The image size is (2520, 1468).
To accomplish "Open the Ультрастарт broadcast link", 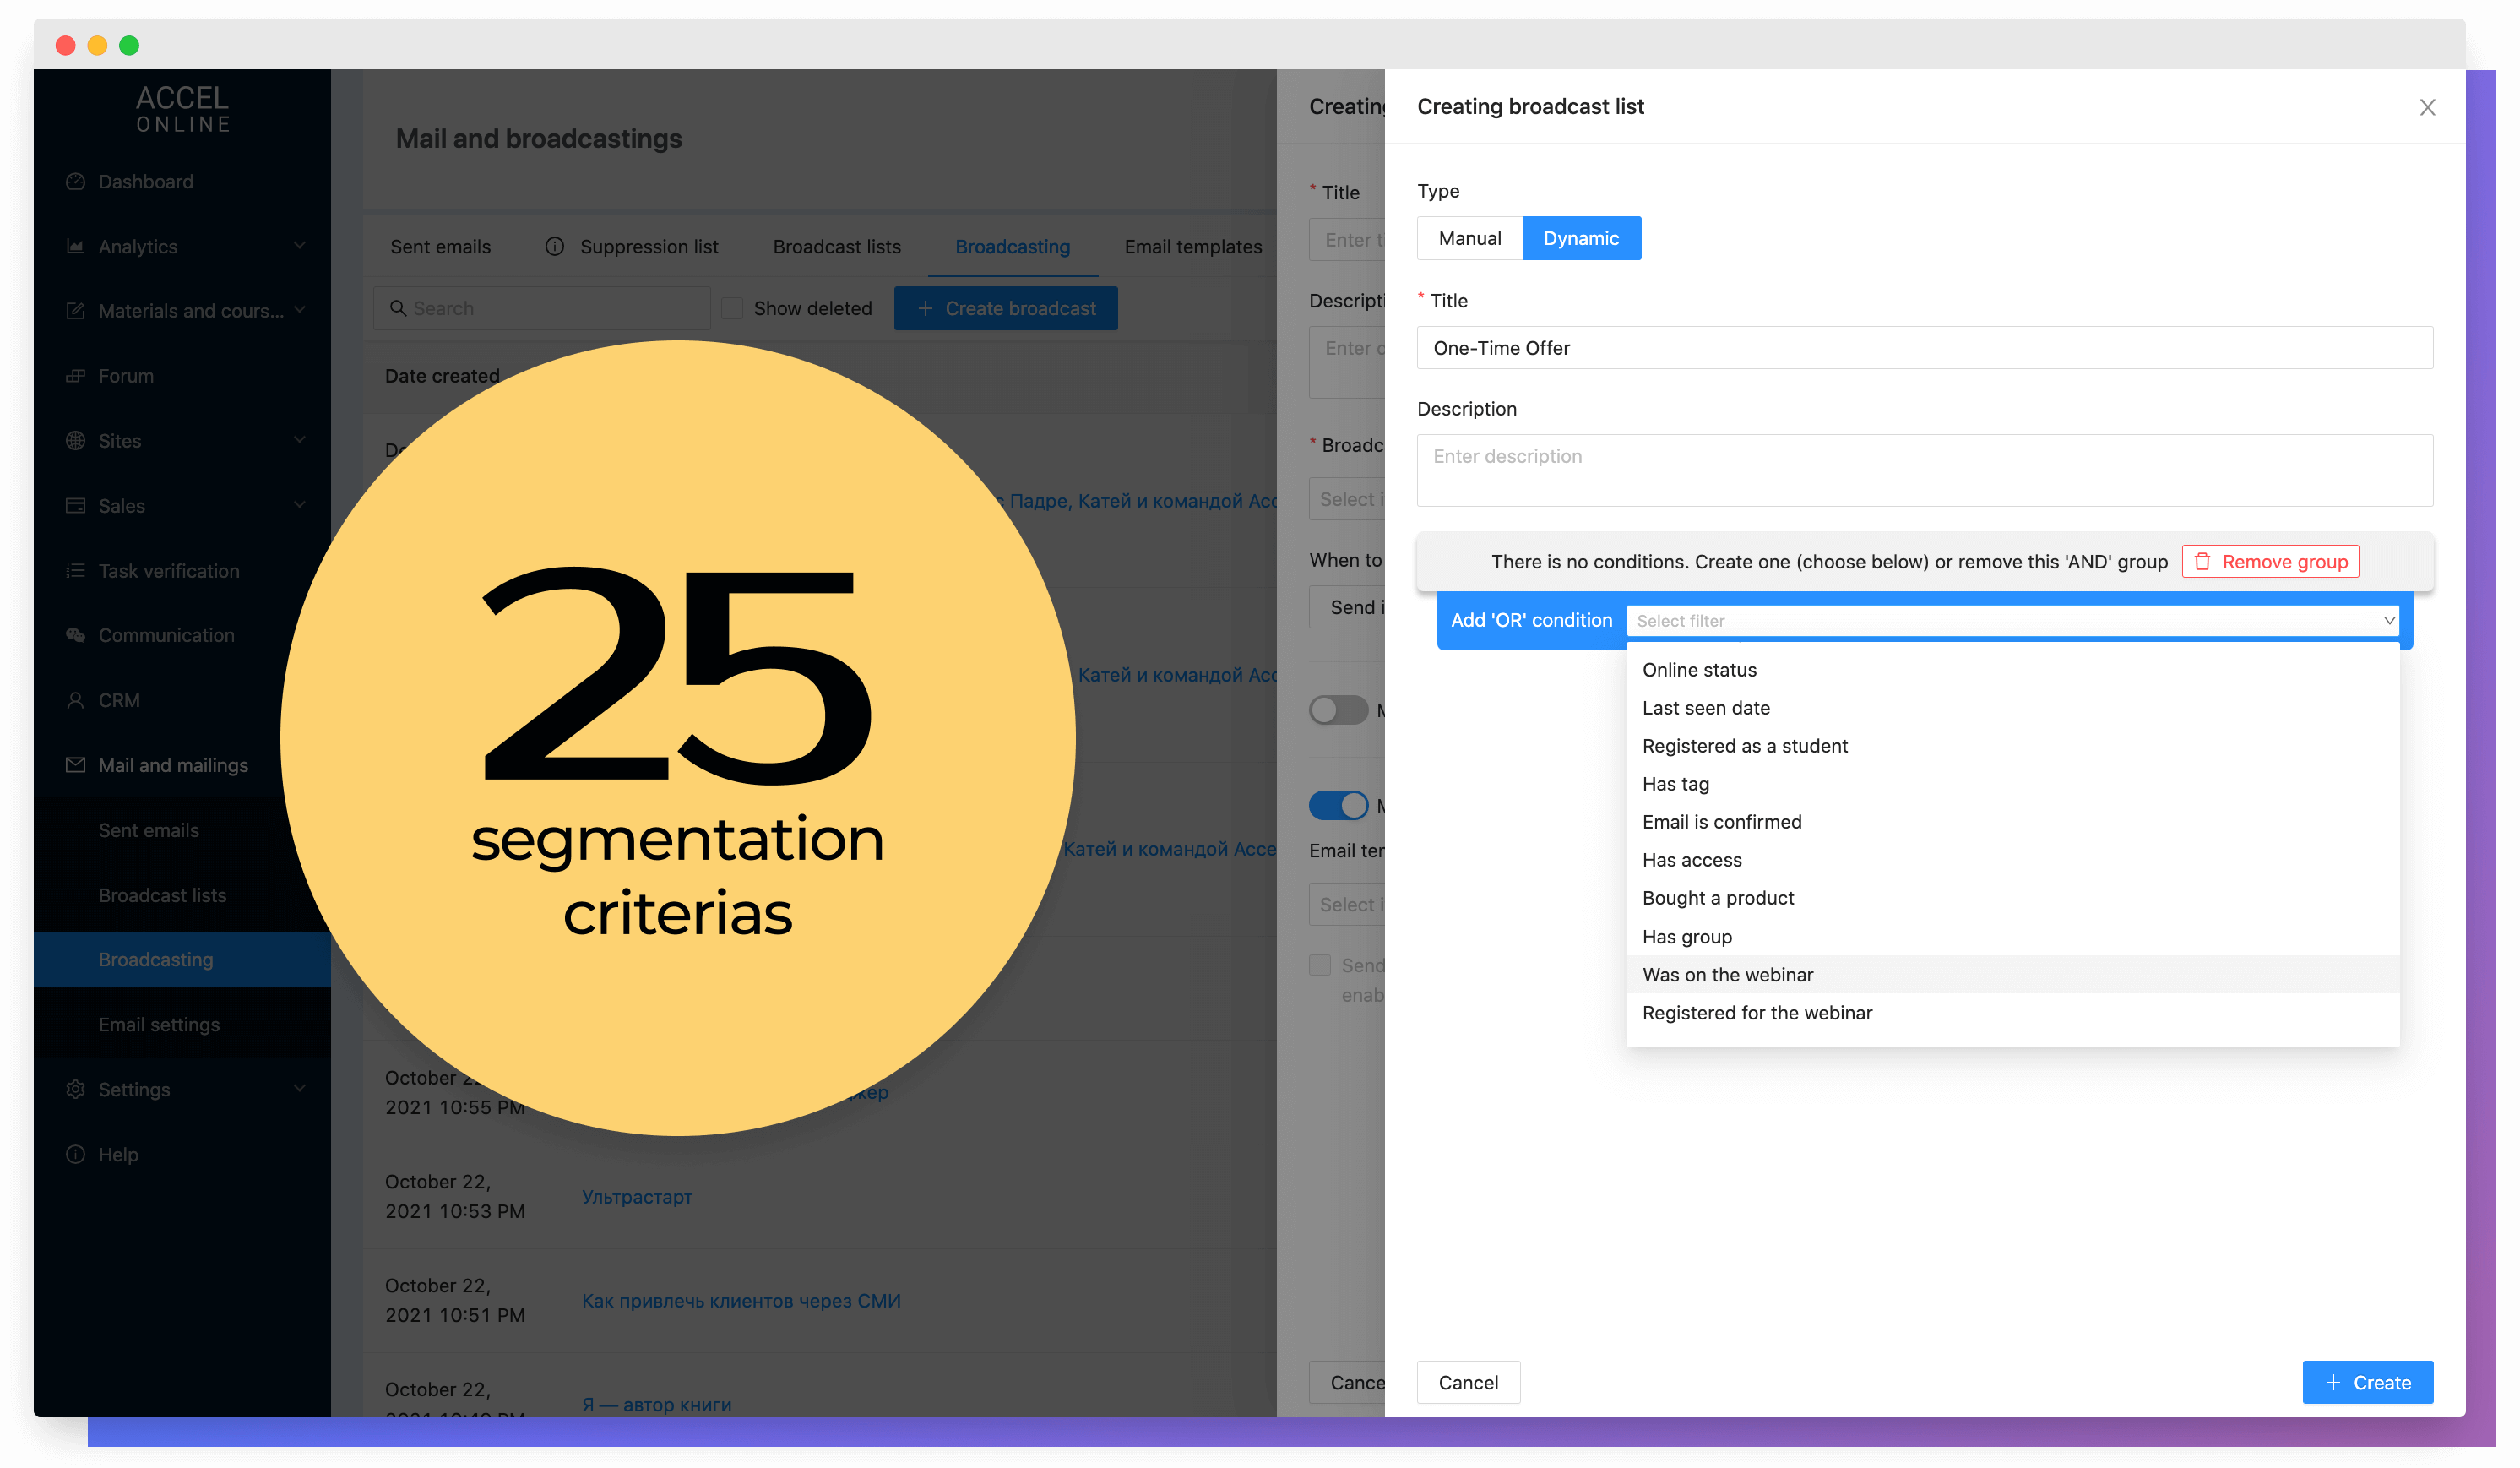I will pos(637,1196).
